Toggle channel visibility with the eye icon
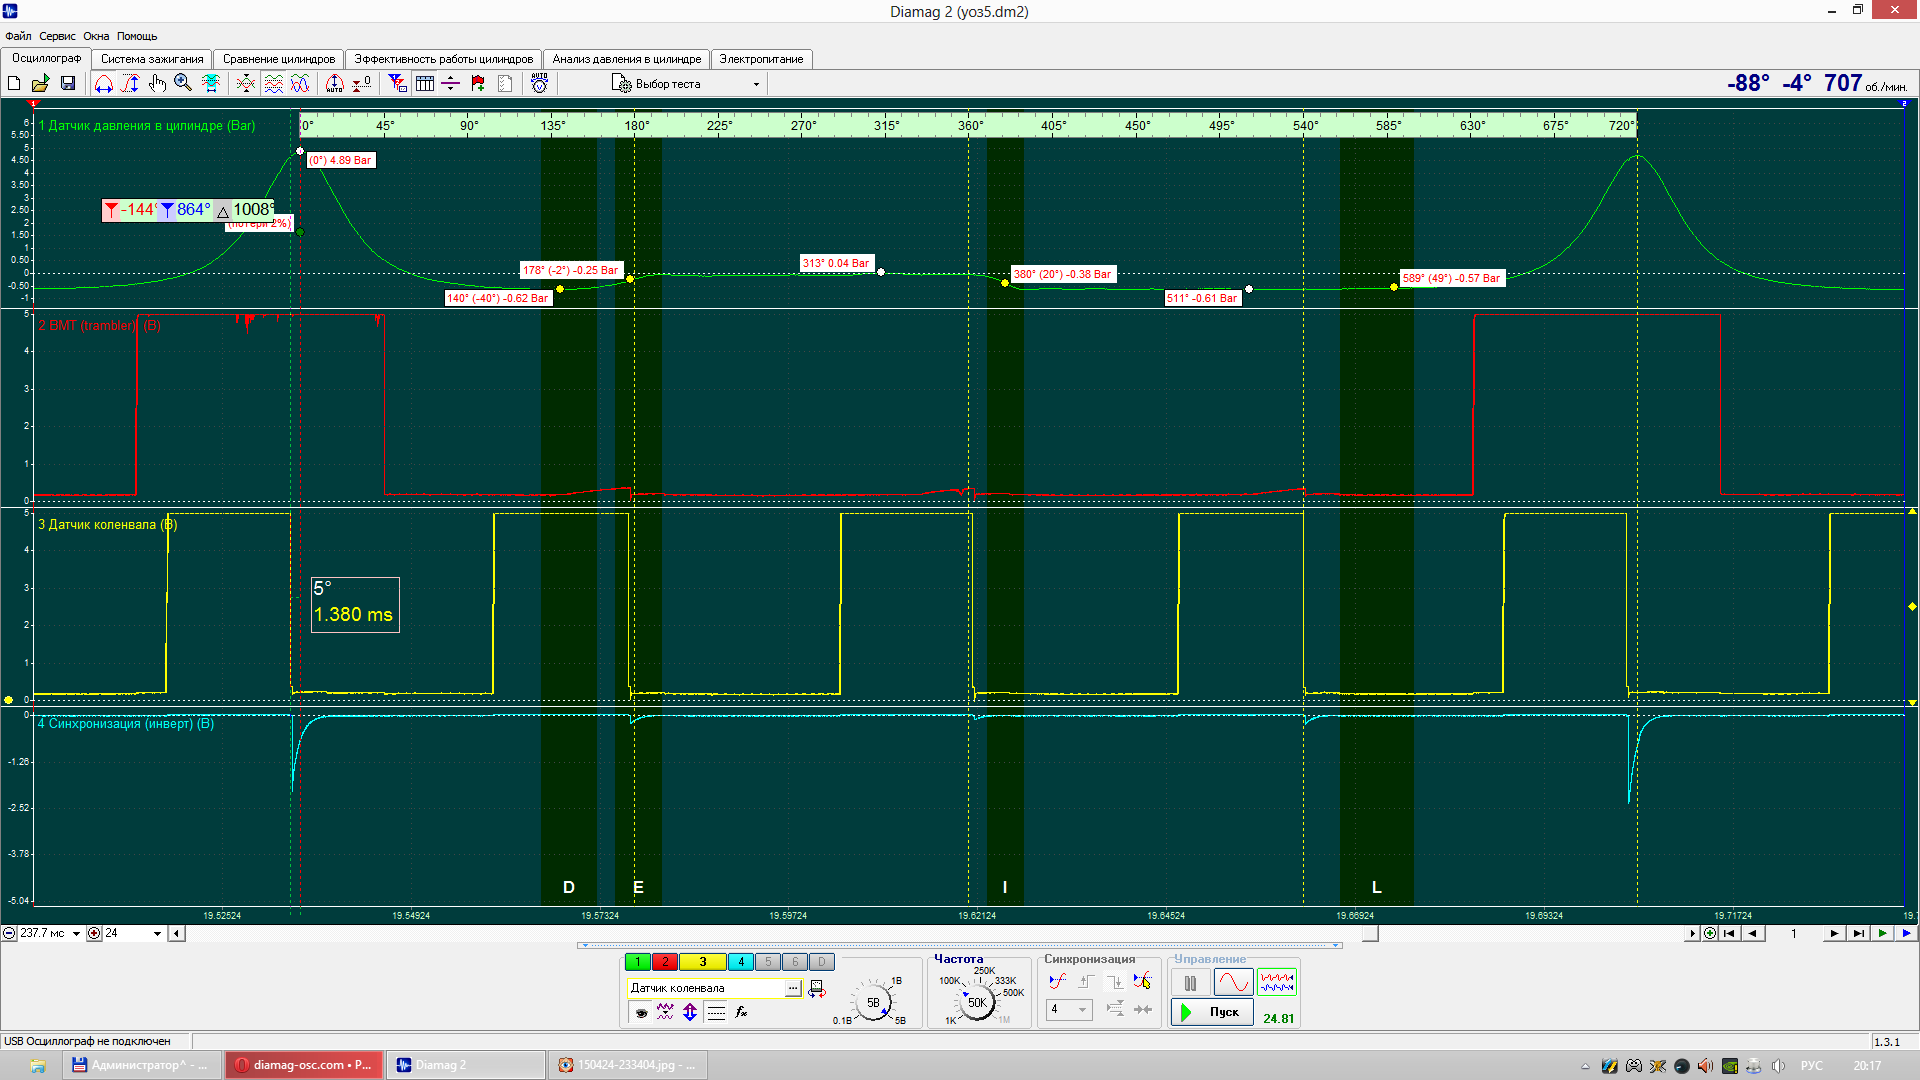This screenshot has width=1920, height=1080. click(641, 1013)
